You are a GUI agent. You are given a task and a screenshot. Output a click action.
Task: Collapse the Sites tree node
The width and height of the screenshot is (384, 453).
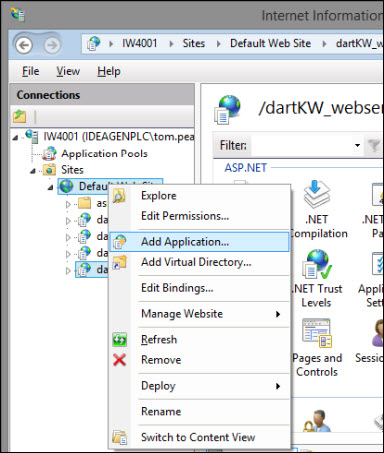[33, 171]
